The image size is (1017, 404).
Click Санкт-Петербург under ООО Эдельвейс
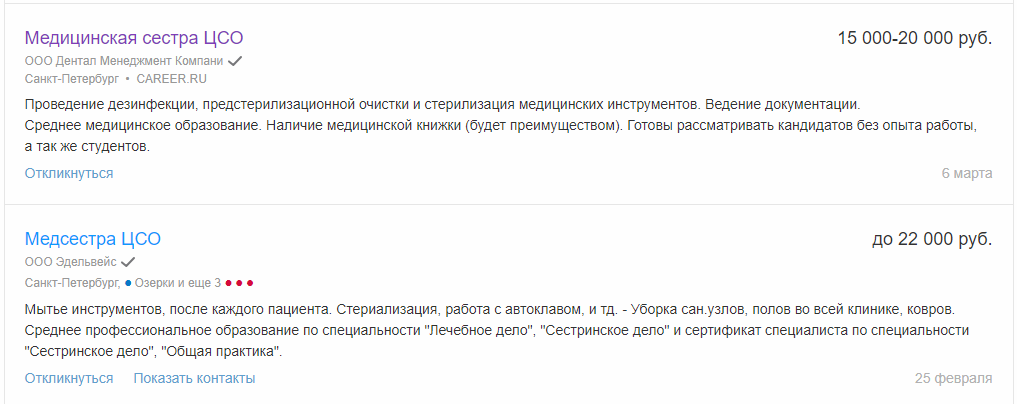tap(73, 283)
